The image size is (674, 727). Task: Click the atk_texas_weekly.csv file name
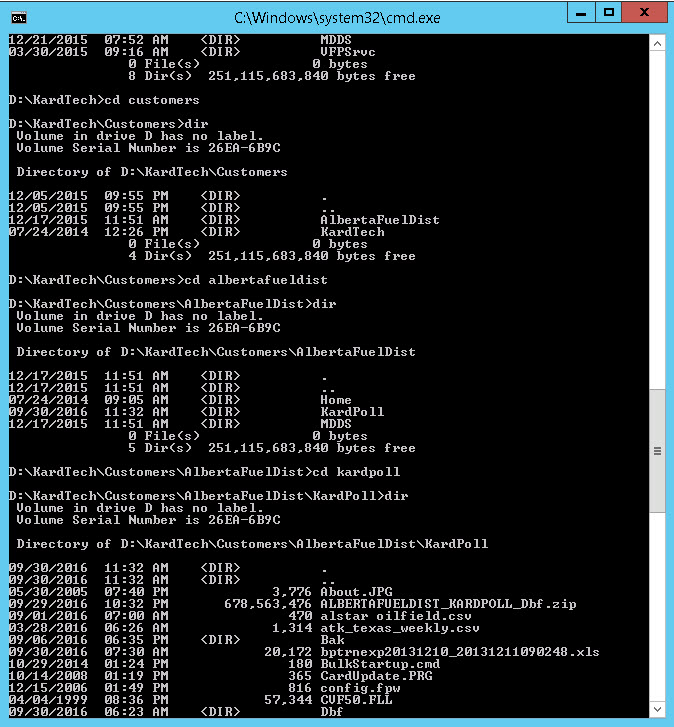400,628
